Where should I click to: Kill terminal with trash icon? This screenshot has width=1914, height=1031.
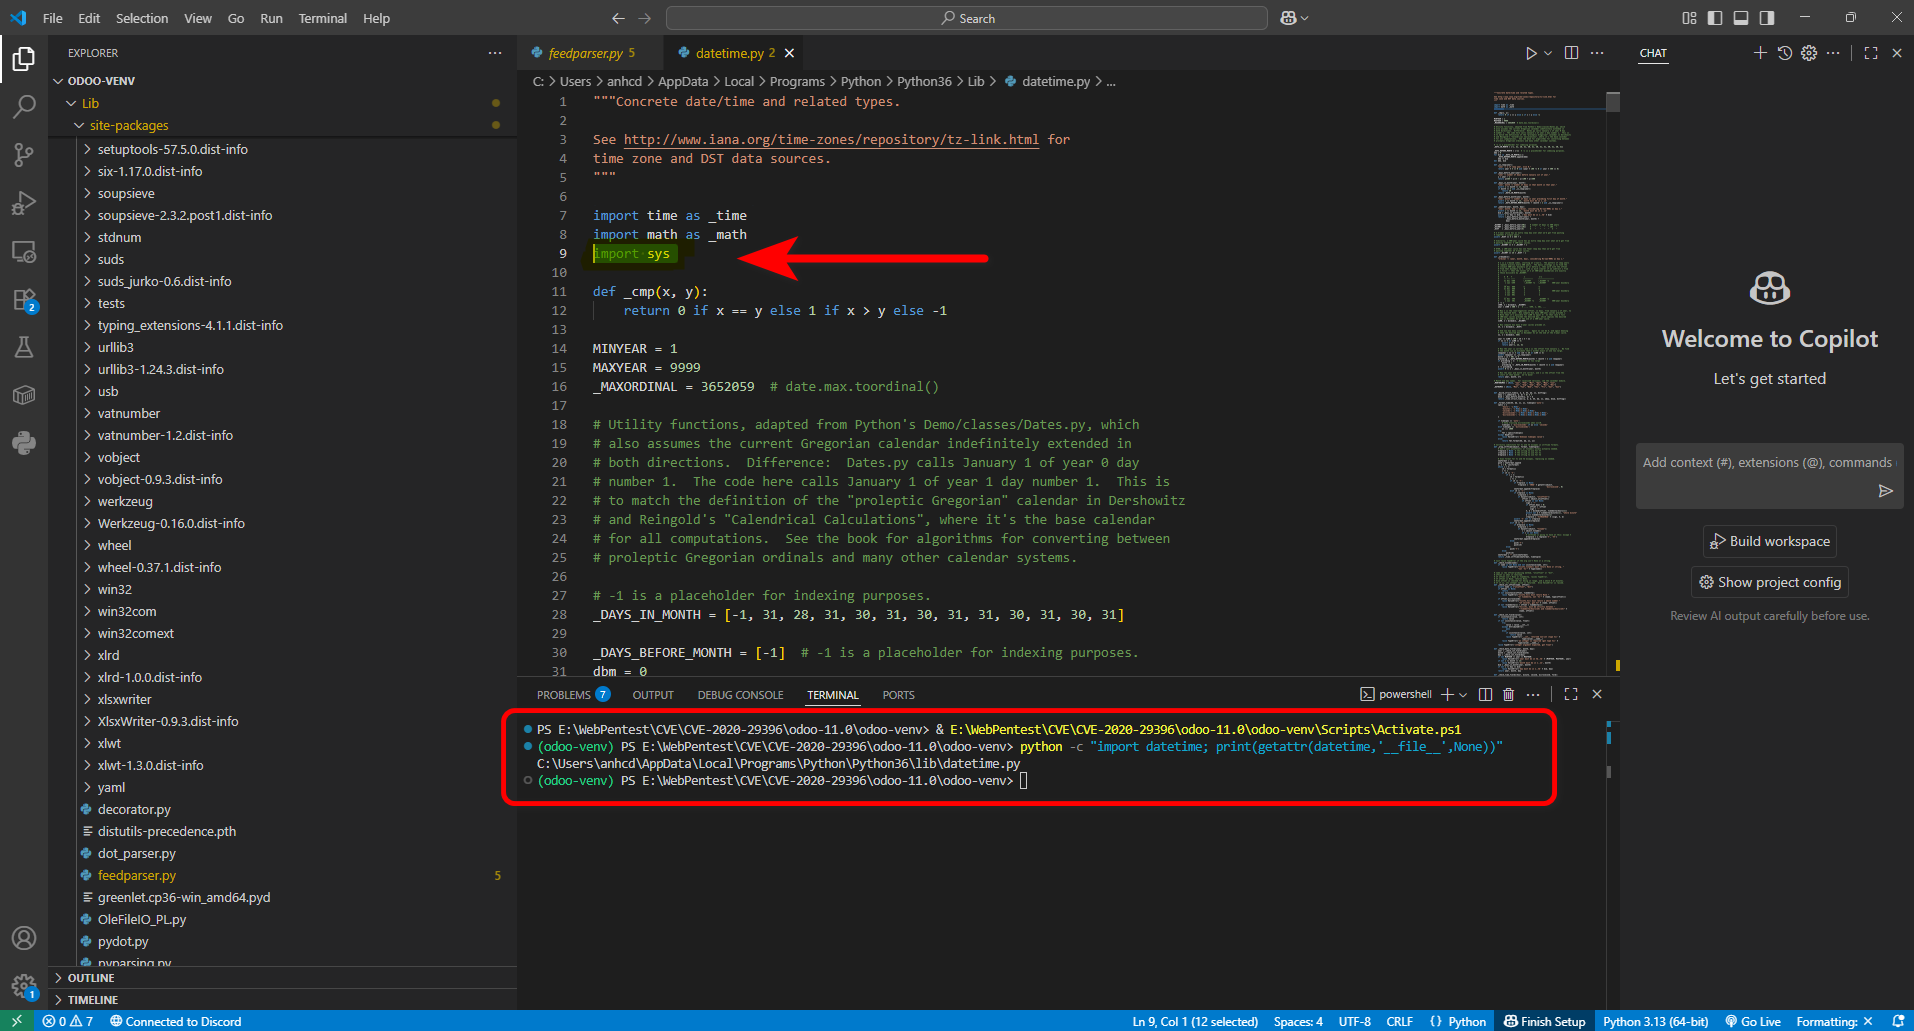click(x=1509, y=694)
